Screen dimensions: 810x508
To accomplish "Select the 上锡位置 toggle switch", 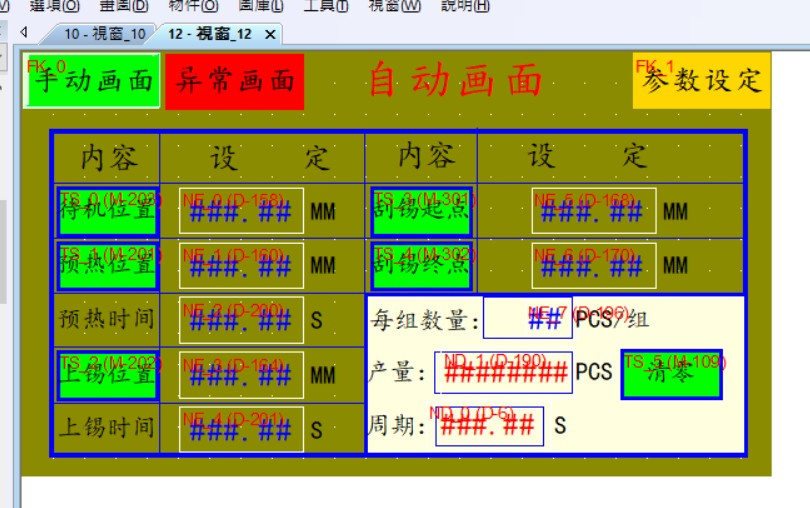I will click(107, 375).
